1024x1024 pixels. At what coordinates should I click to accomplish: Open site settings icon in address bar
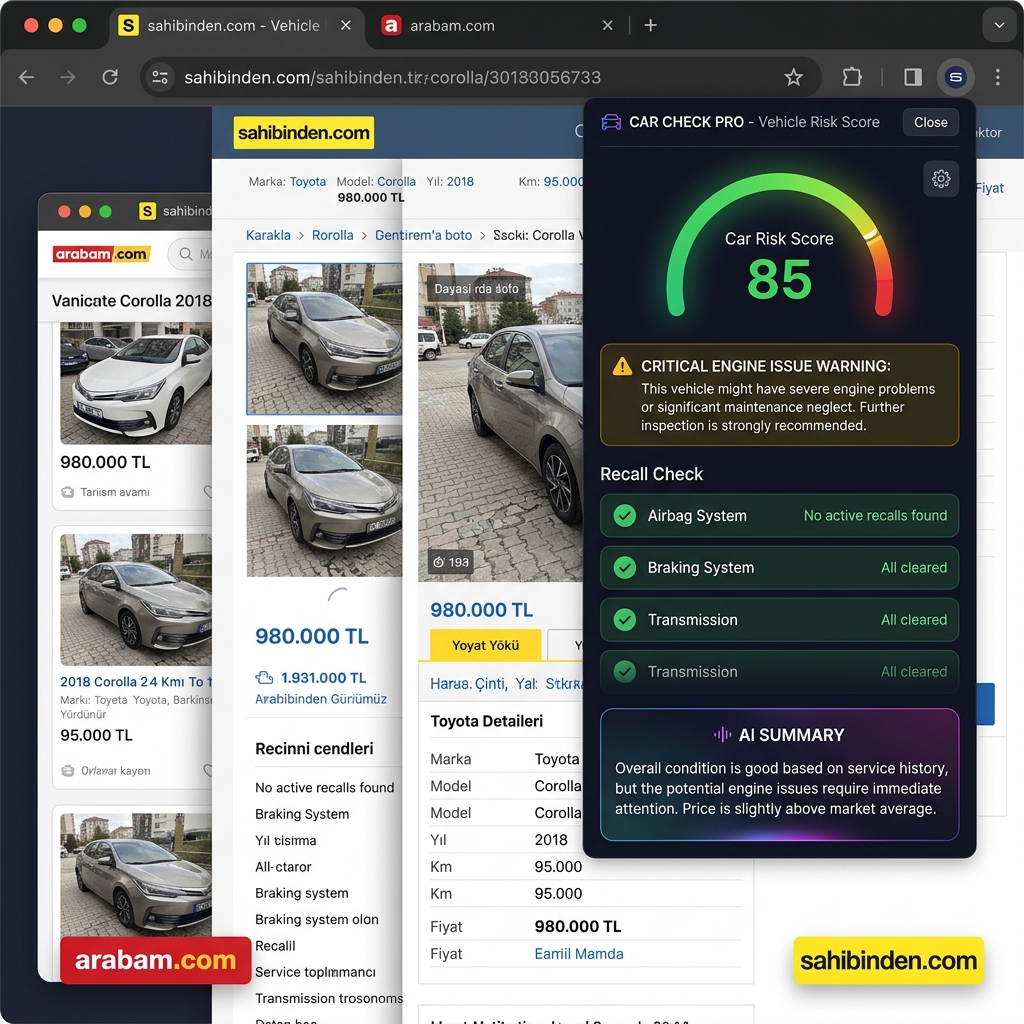pyautogui.click(x=160, y=78)
